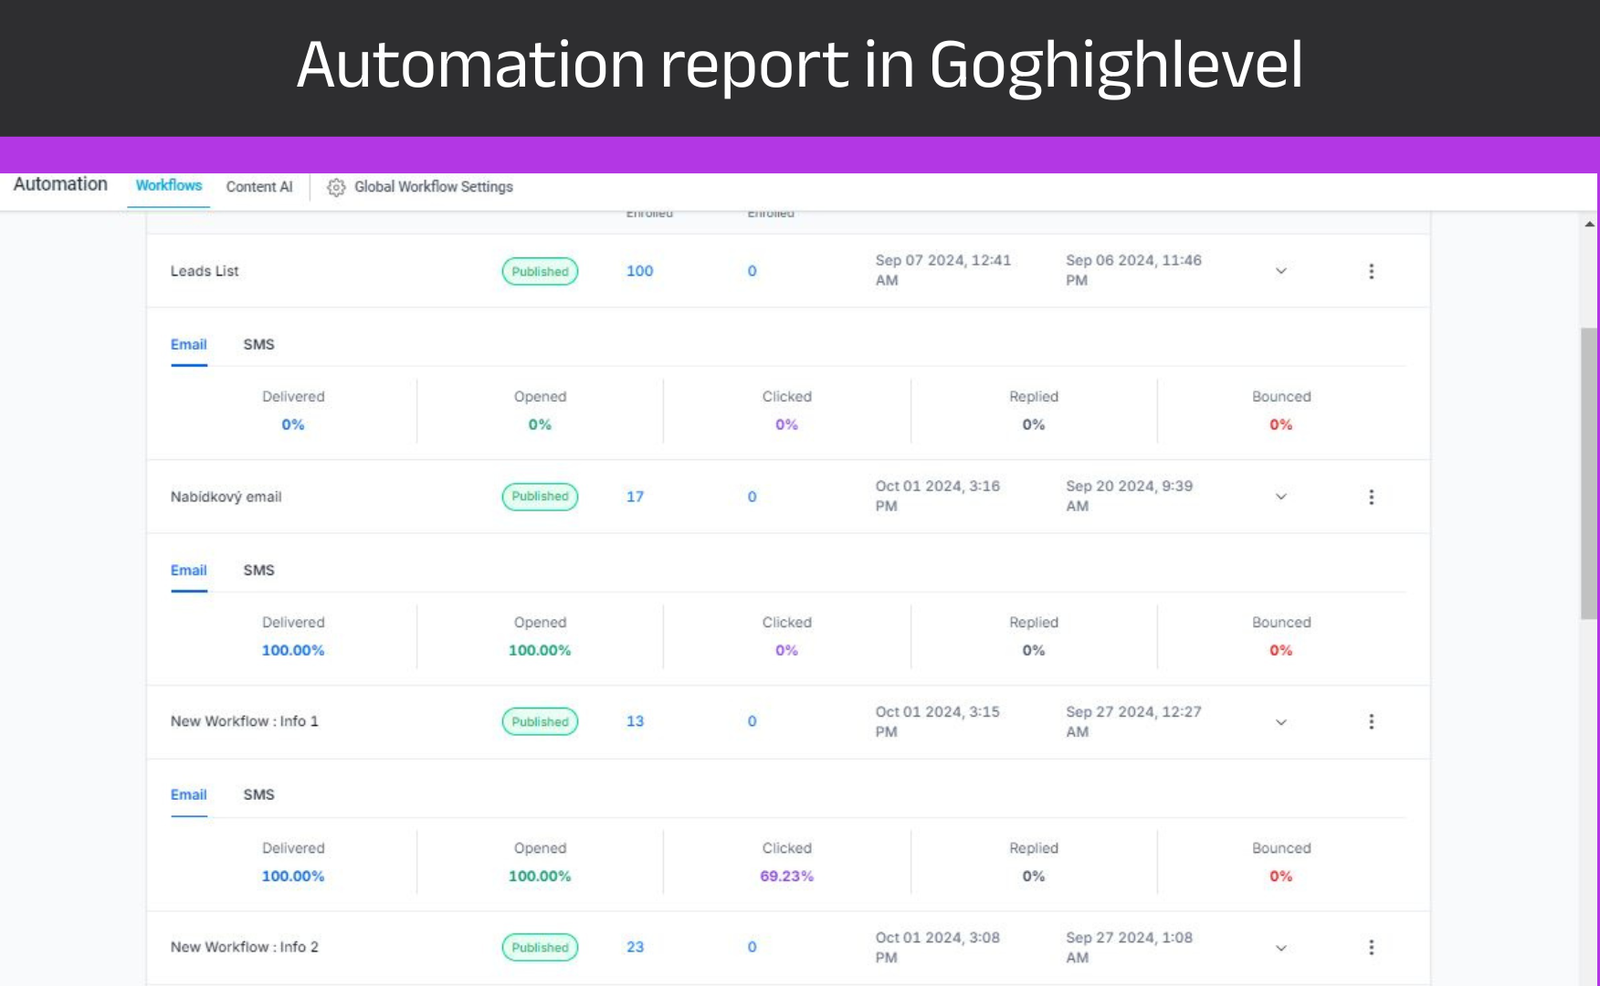Click Published badge on New Workflow : Info 2
Viewport: 1600px width, 986px height.
coord(540,947)
